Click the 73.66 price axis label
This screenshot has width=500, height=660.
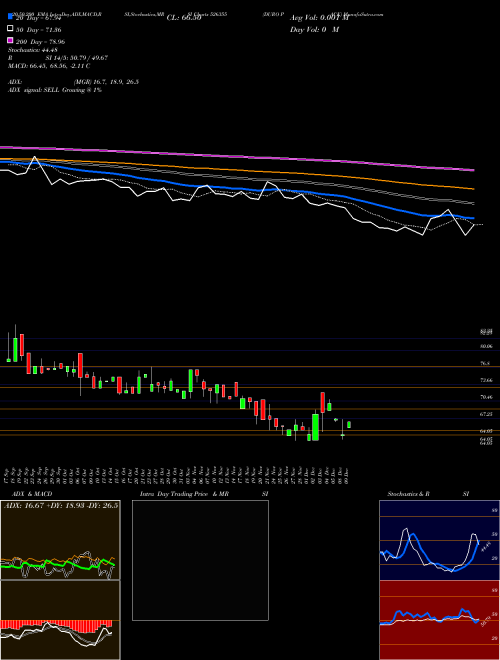486,380
